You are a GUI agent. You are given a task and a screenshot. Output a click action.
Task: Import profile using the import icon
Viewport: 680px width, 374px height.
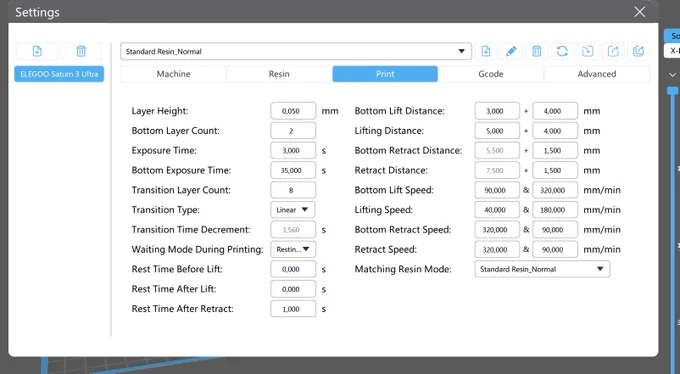click(588, 51)
